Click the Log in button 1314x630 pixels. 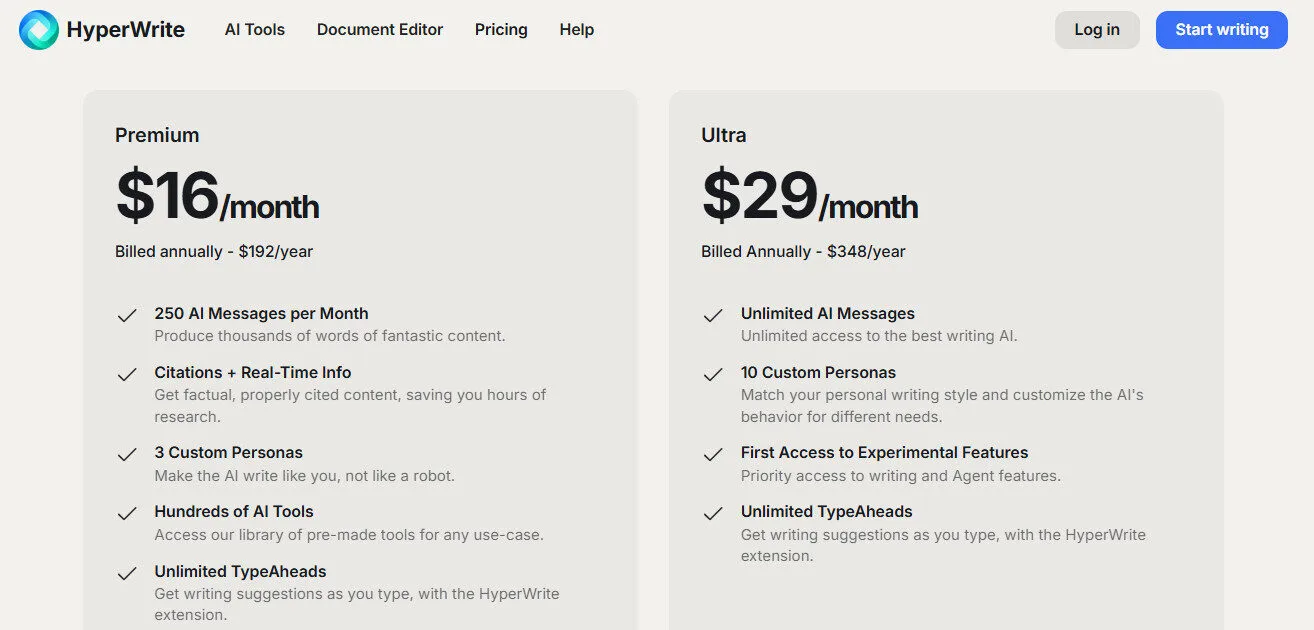tap(1097, 30)
